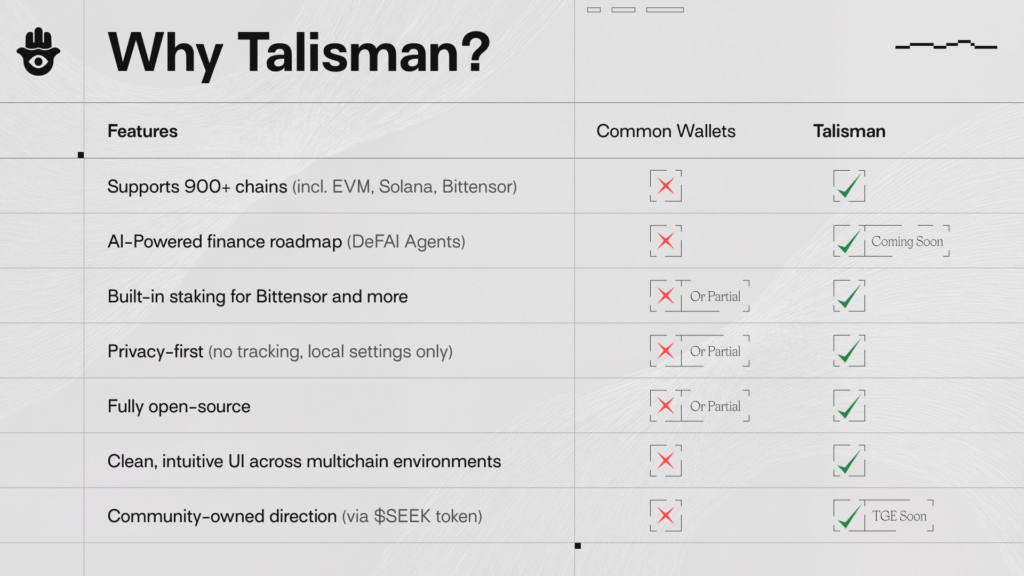Click Talisman checkmark for Privacy-first row
Image resolution: width=1024 pixels, height=576 pixels.
849,351
